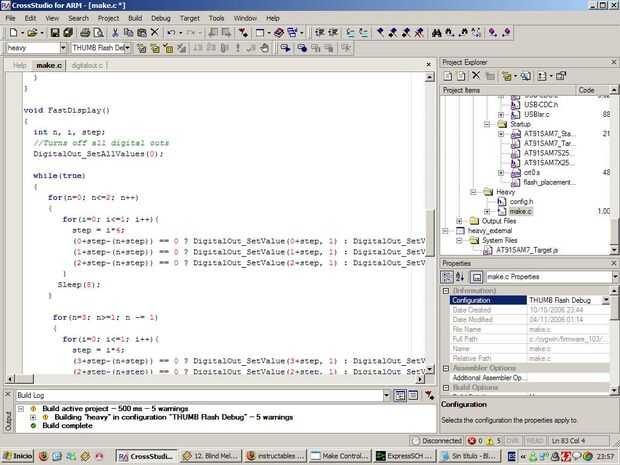Collapse the Heavy folder in project tree

(473, 191)
